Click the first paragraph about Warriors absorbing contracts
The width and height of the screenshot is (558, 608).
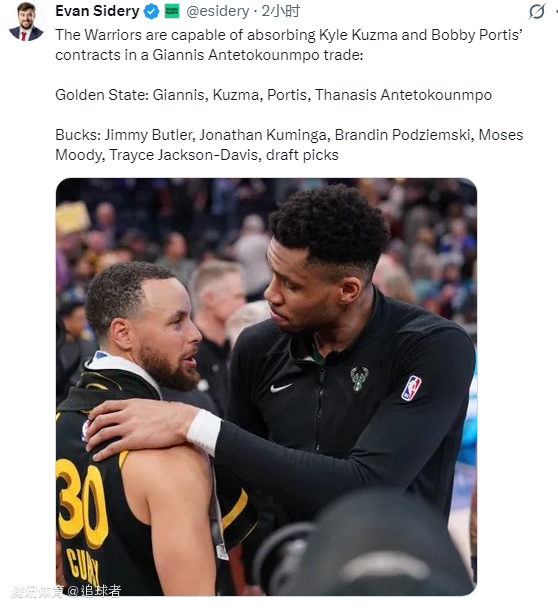[x=289, y=45]
